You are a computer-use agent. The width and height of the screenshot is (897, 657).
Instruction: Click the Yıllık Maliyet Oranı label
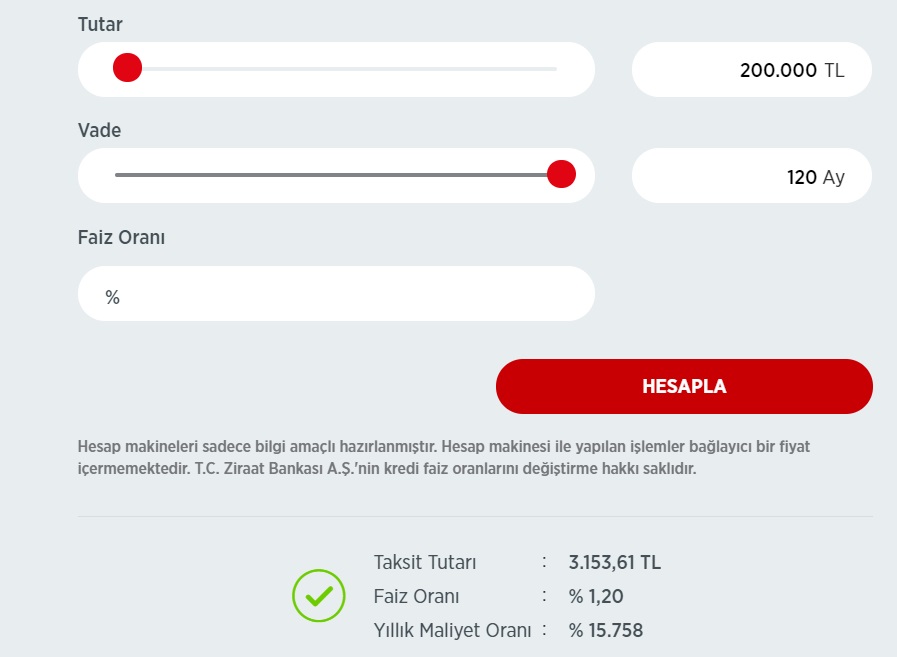[x=453, y=630]
